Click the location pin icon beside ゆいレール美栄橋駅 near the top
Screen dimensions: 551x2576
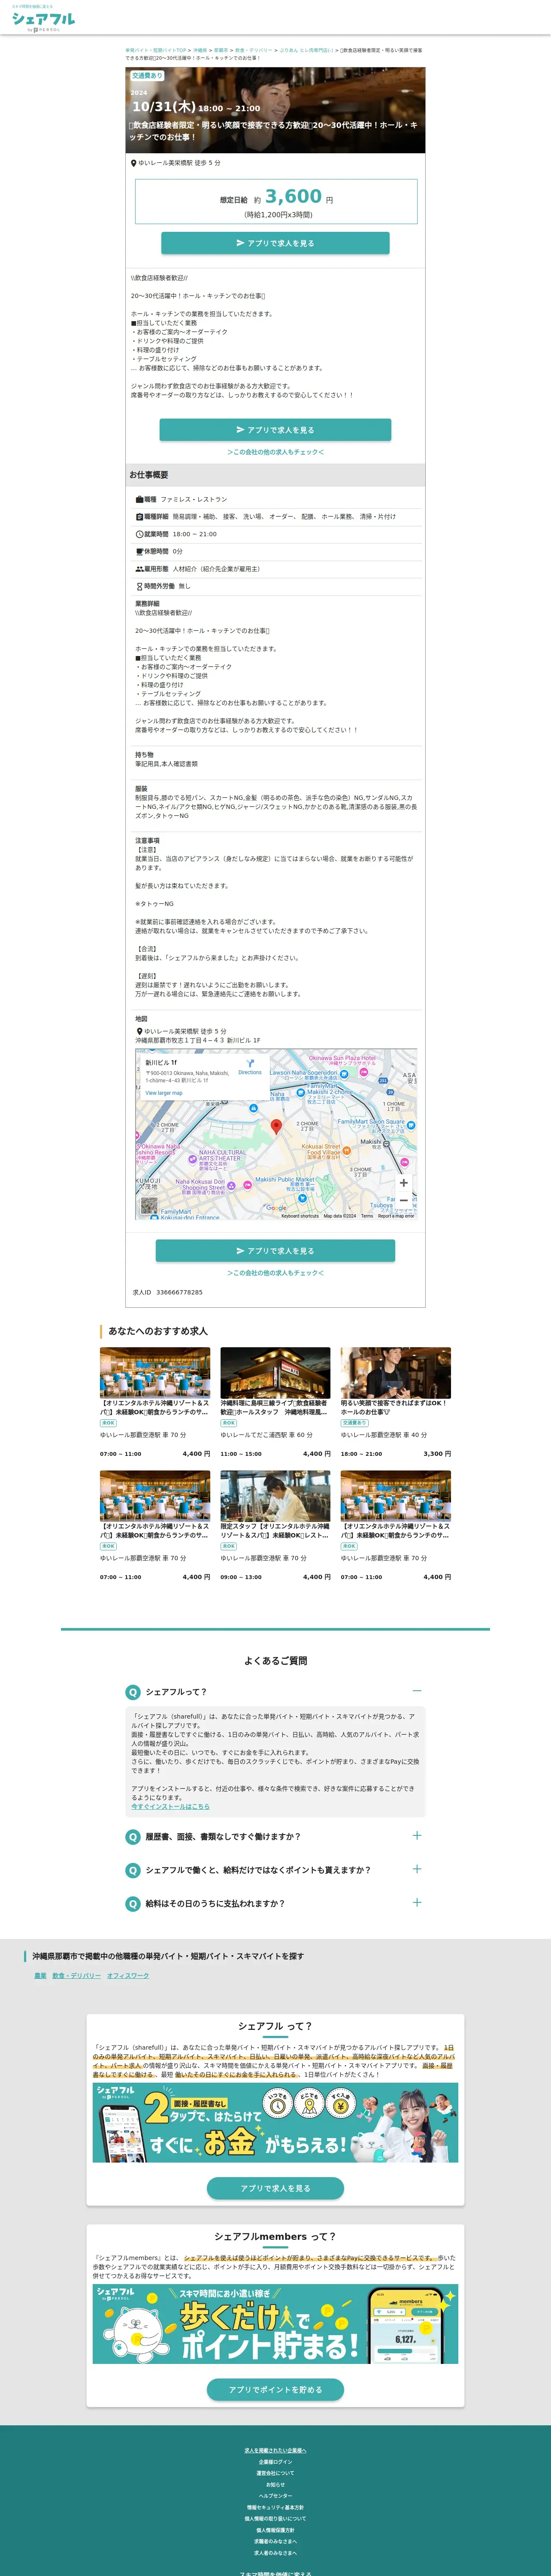(134, 163)
